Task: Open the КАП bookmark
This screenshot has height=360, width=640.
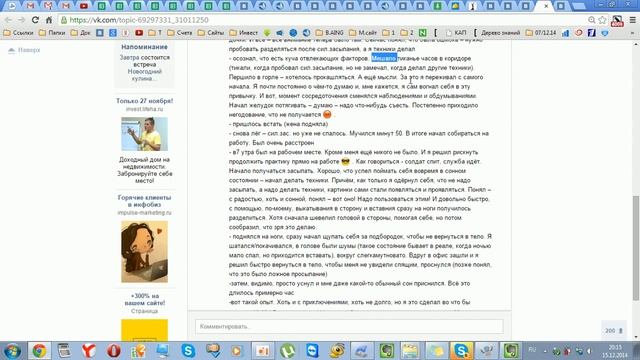Action: point(456,33)
